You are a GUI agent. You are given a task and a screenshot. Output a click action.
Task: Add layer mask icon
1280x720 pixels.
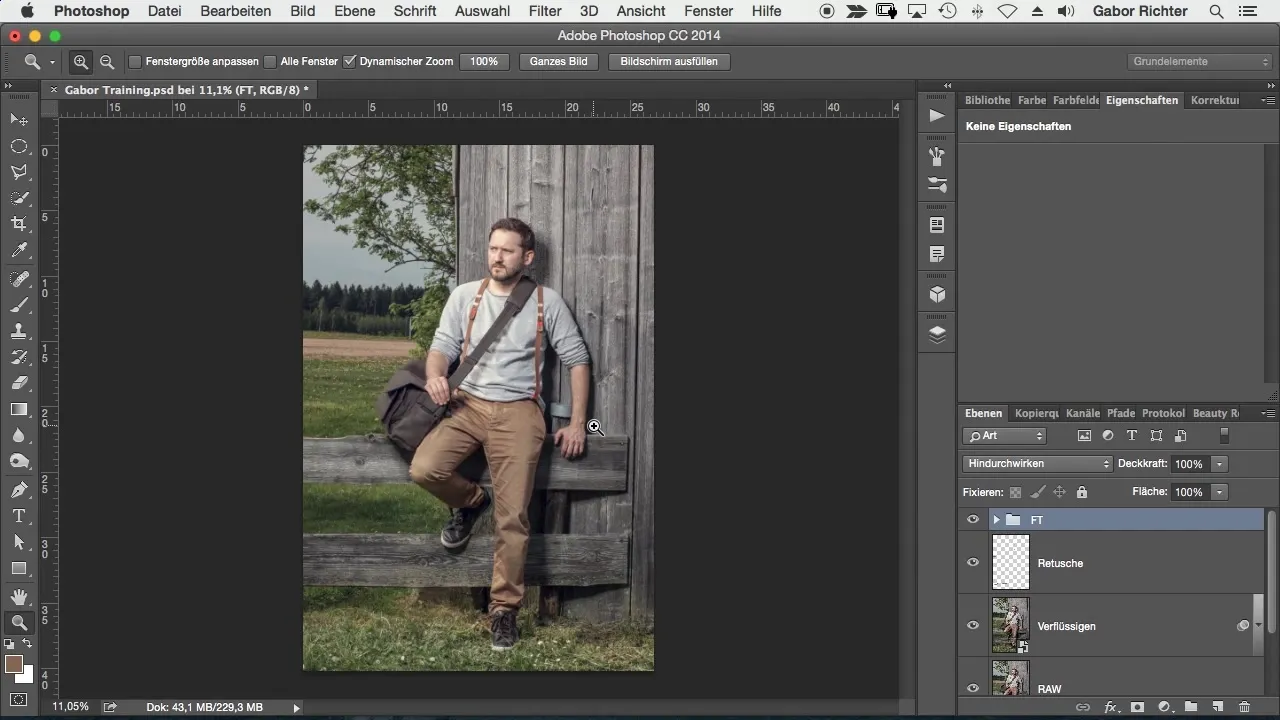(1137, 707)
